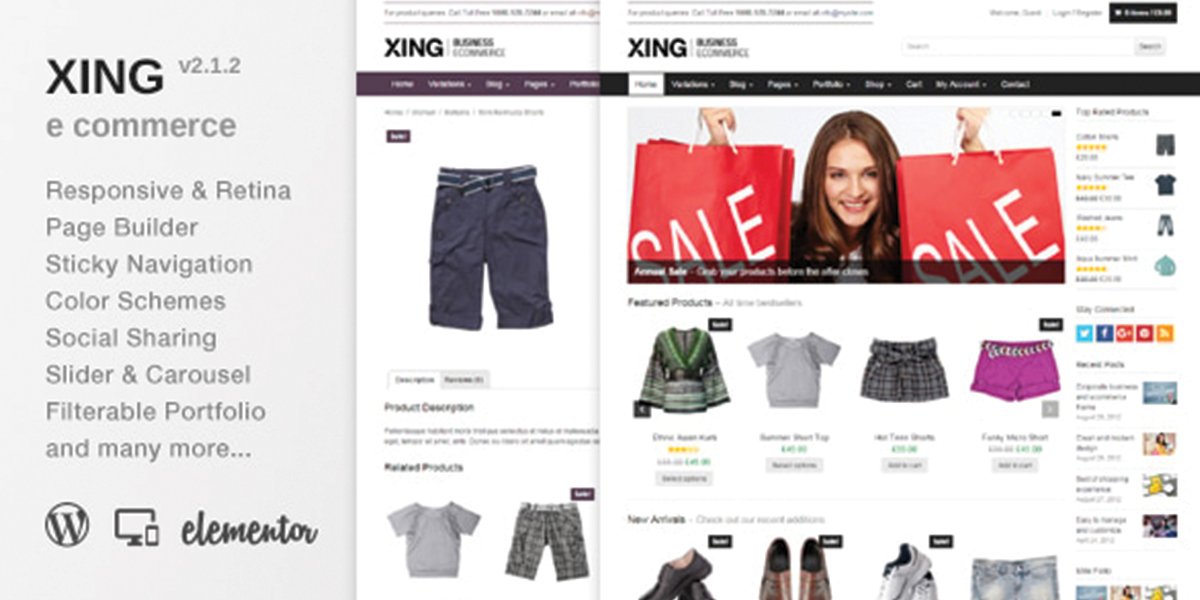Switch to the Reviews tab
Screen dimensions: 1200x600
point(465,380)
